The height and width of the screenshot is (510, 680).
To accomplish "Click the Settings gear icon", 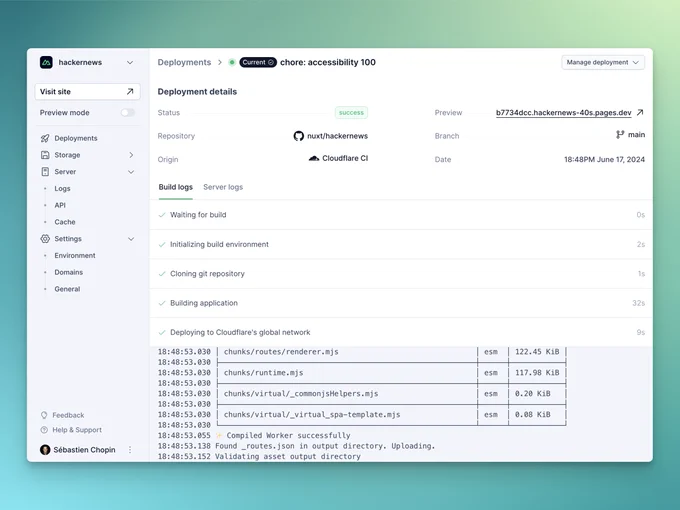I will click(45, 239).
